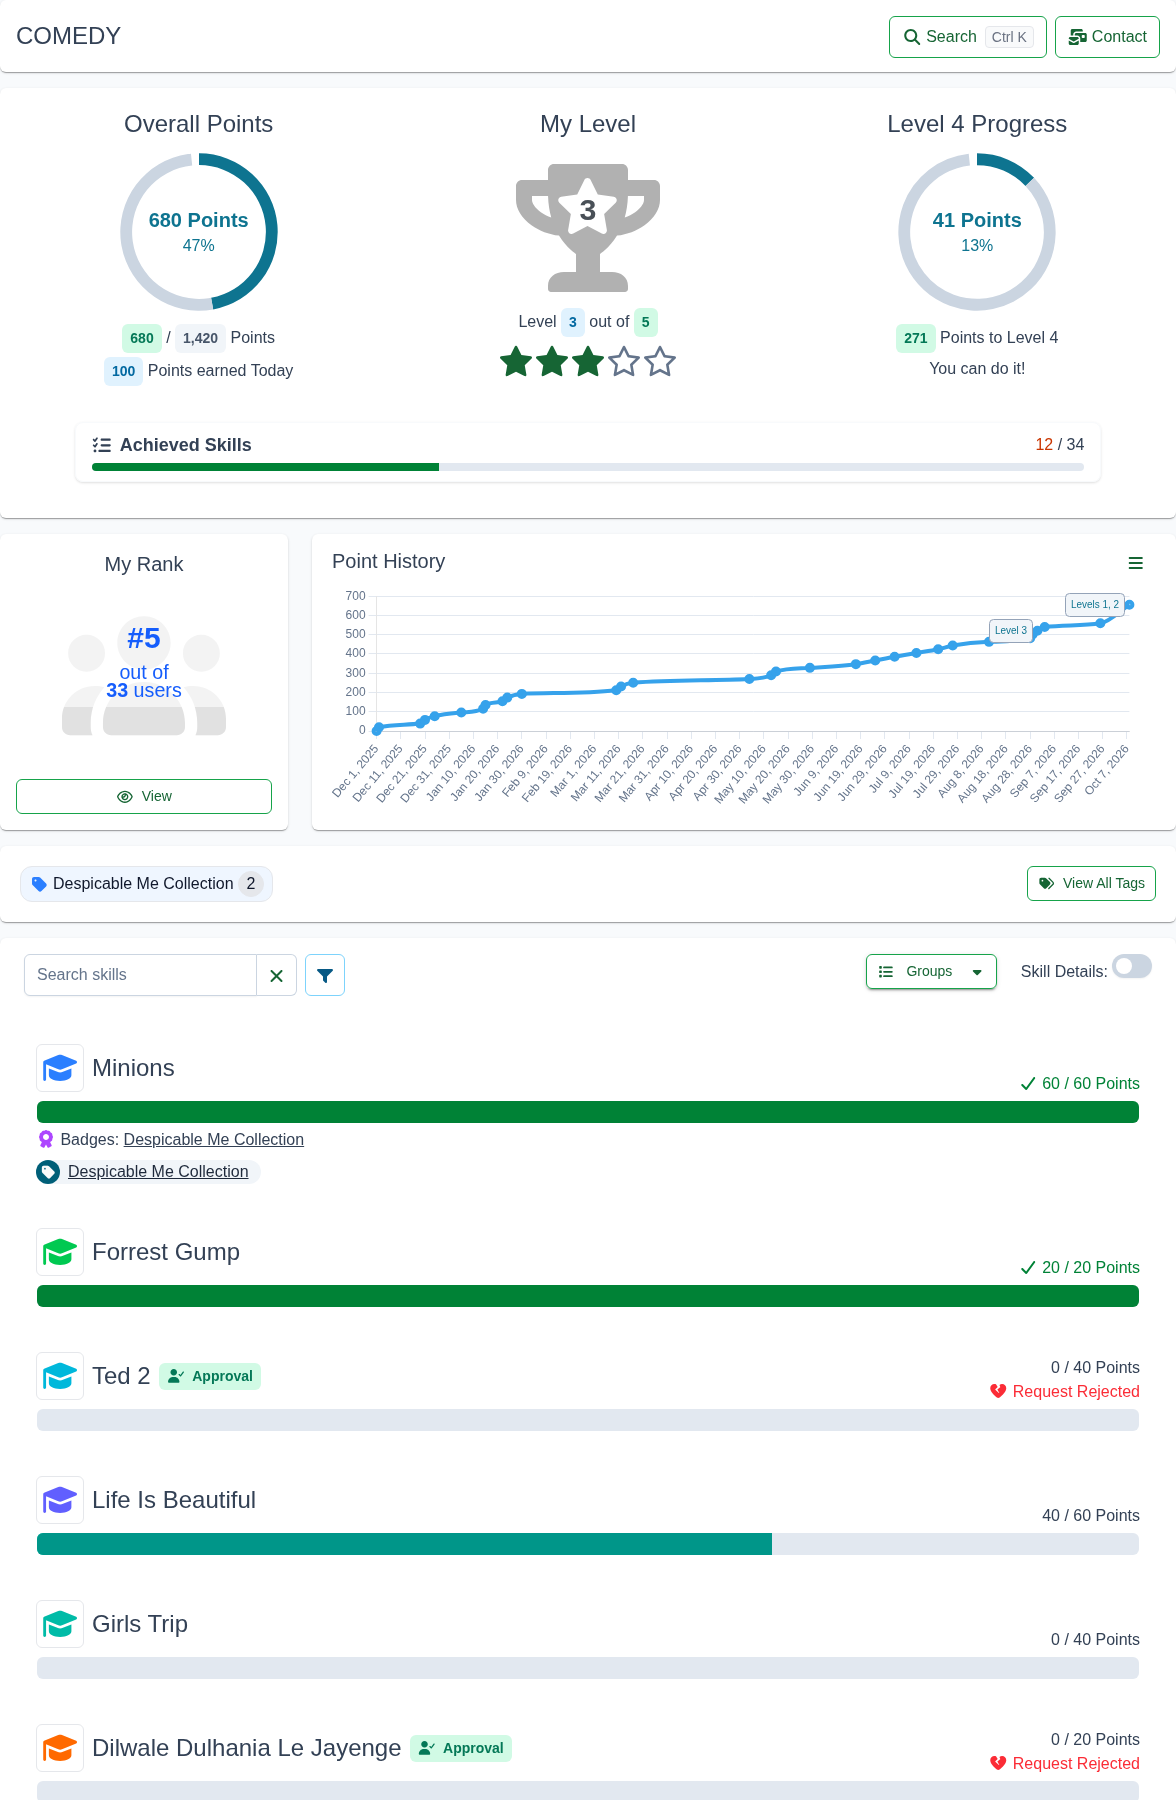Click the Dilwale Dulhania Le Jayenge skill icon
1176x1800 pixels.
(x=60, y=1748)
